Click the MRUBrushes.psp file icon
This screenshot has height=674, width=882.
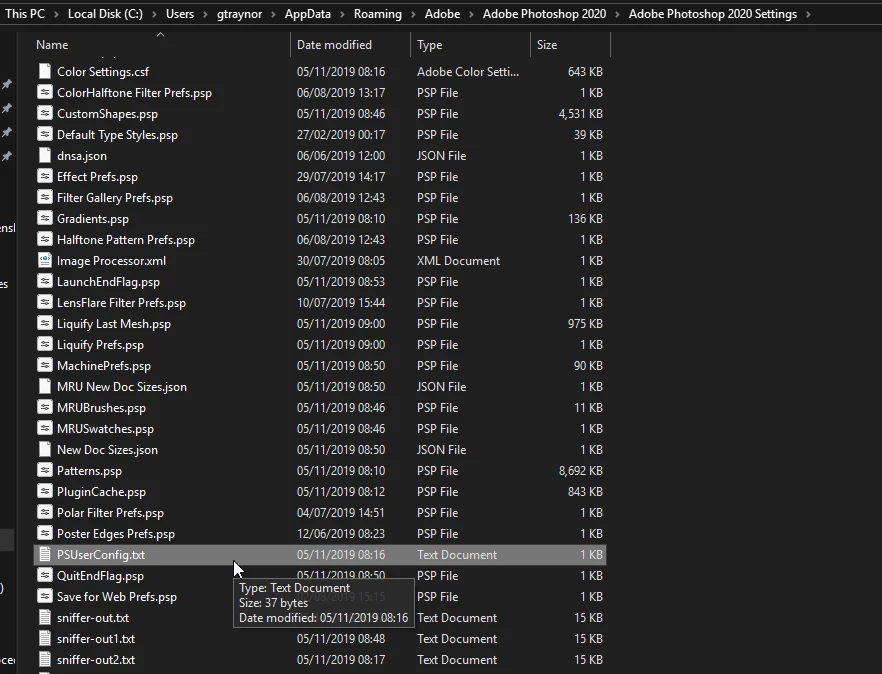pyautogui.click(x=44, y=407)
